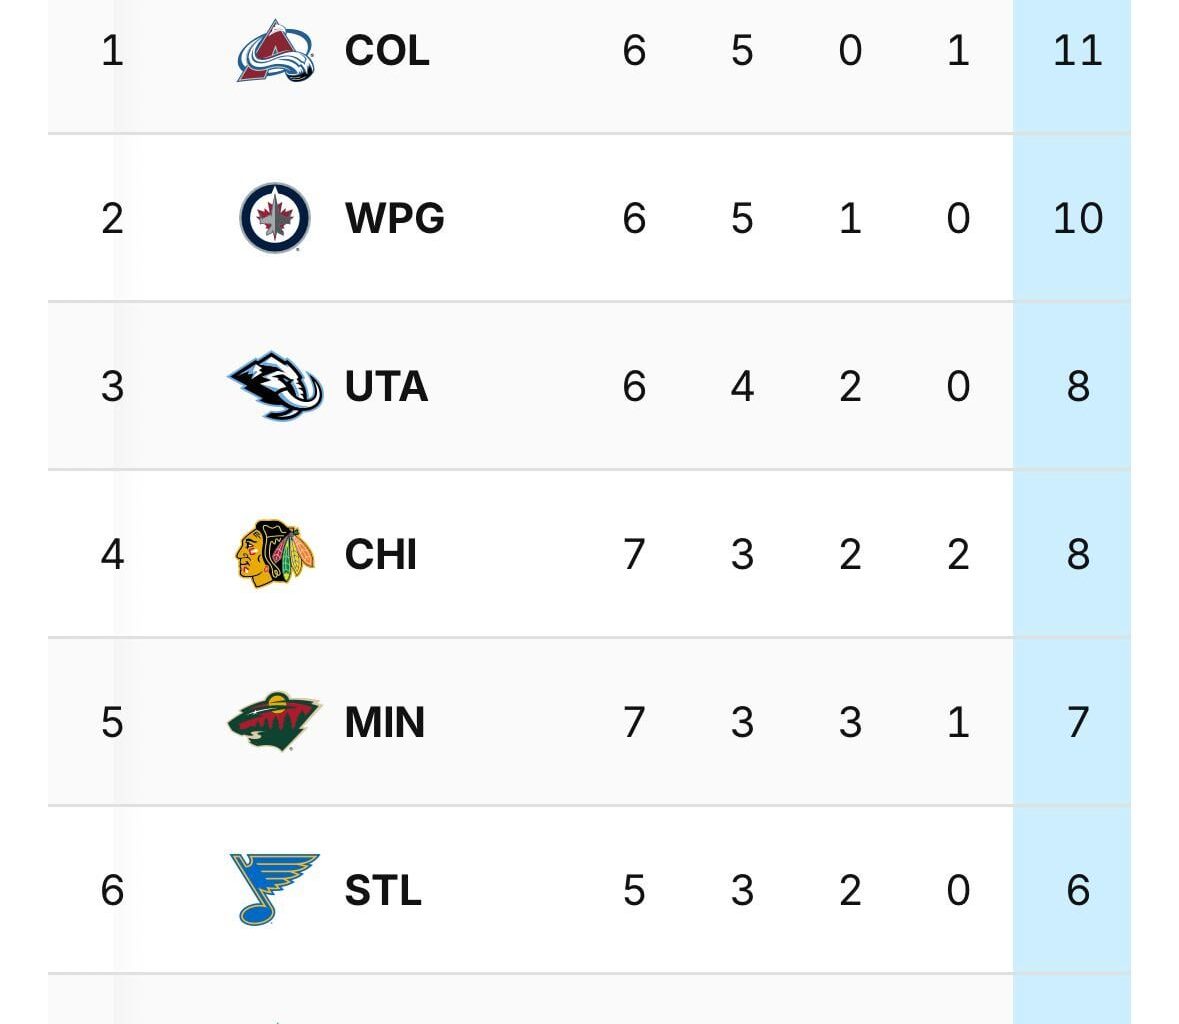The height and width of the screenshot is (1024, 1179).
Task: Open the STL team page
Action: point(383,890)
